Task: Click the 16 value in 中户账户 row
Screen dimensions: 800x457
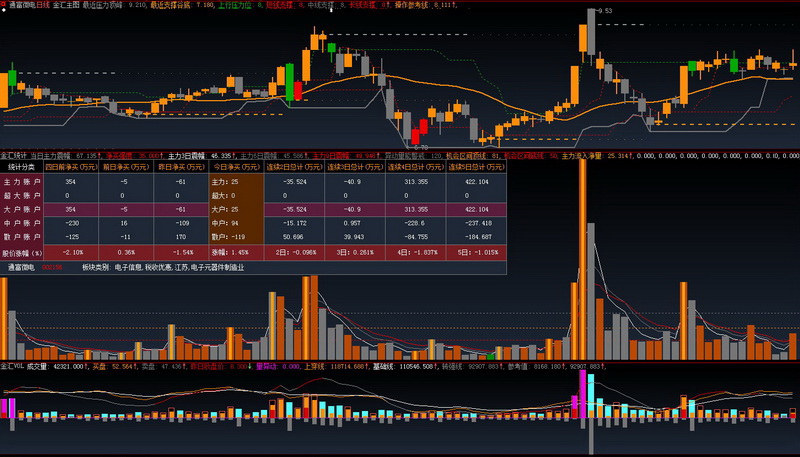Action: point(126,223)
